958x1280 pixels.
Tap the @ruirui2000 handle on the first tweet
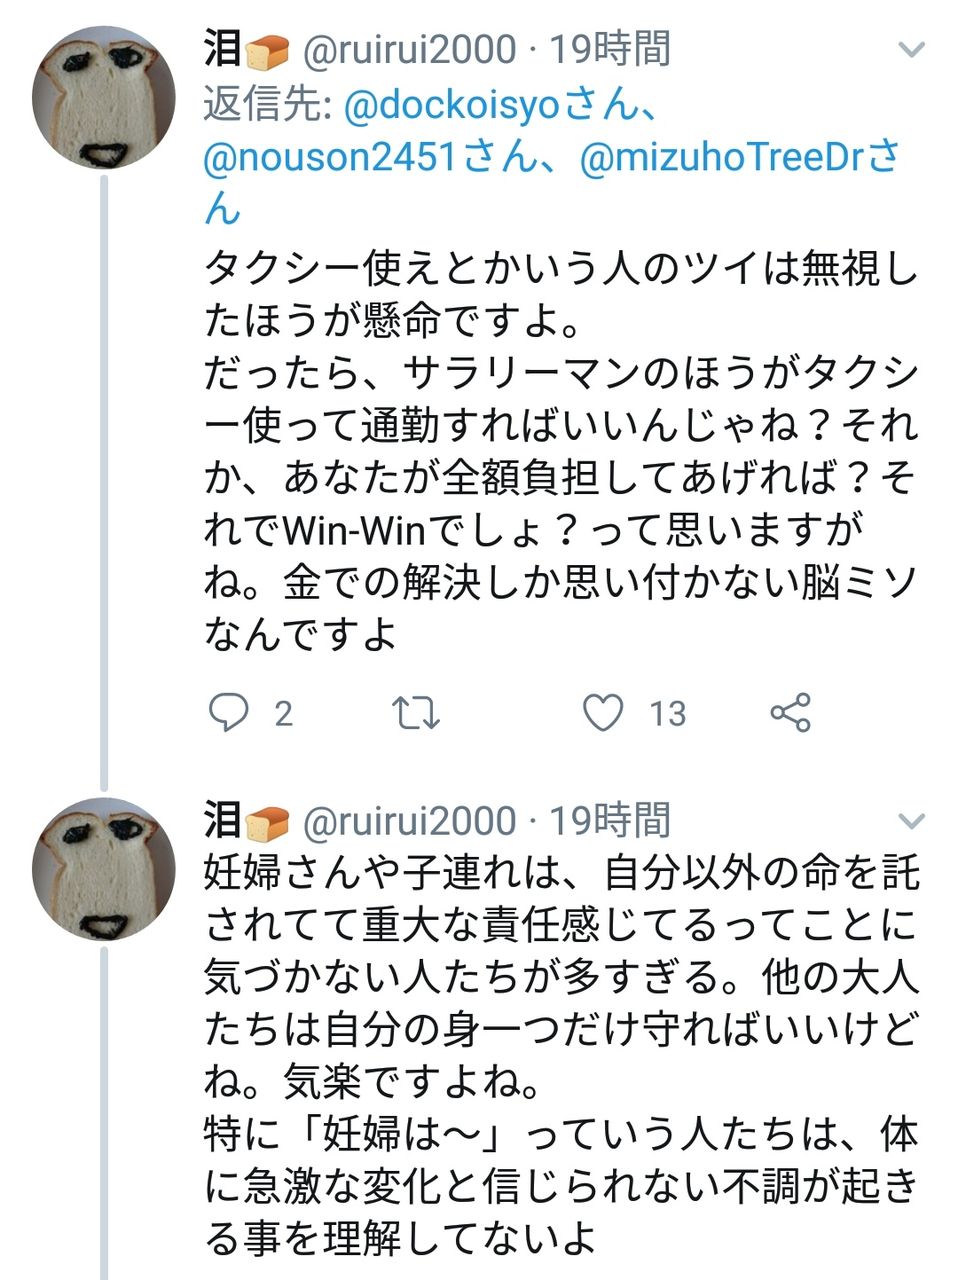(x=409, y=49)
